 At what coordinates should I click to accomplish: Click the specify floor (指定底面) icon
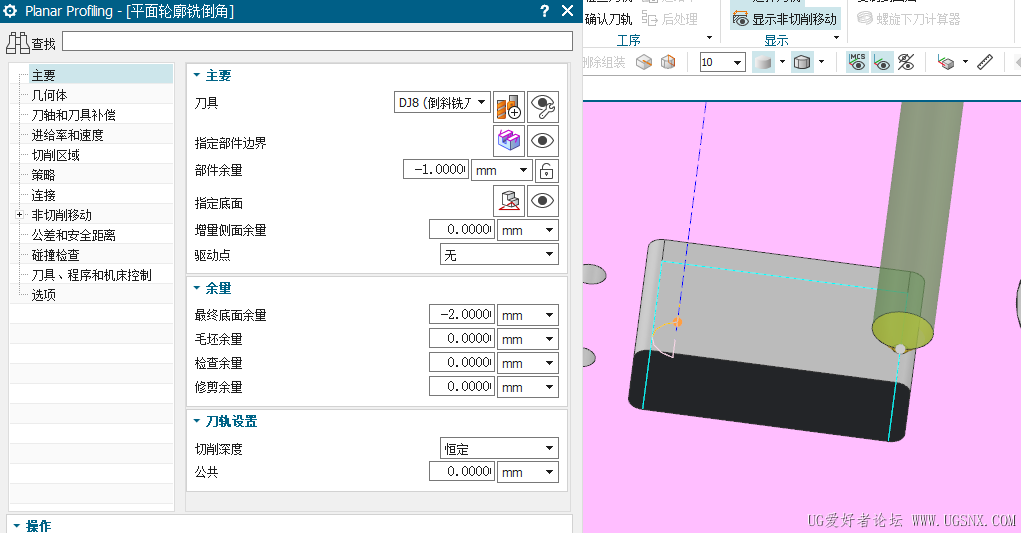pos(509,200)
